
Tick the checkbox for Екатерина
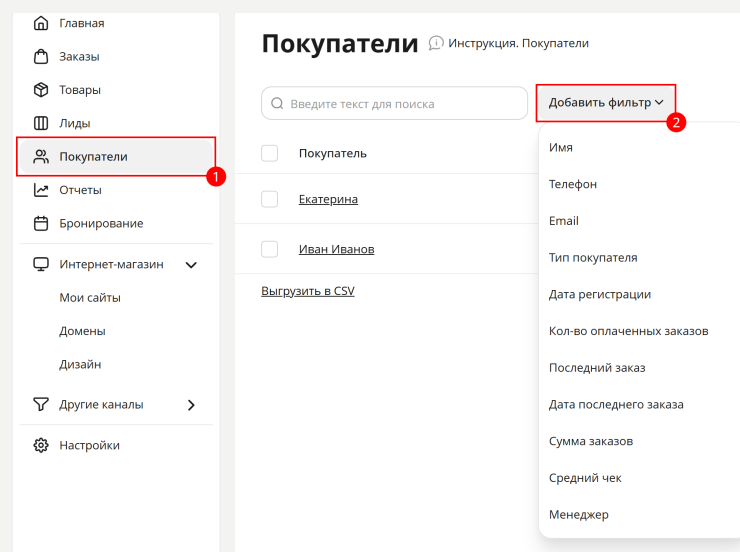click(269, 199)
